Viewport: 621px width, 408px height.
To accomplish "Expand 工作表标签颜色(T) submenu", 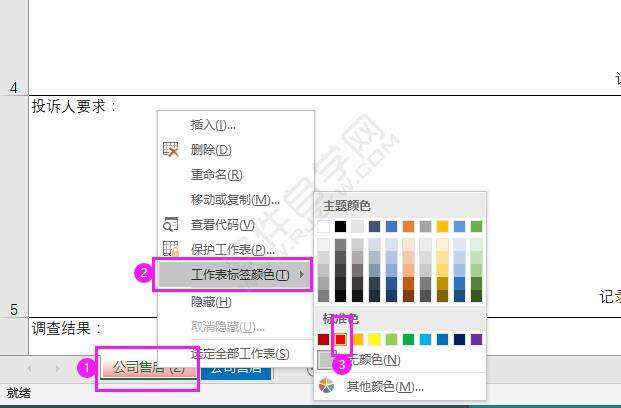I will (233, 275).
